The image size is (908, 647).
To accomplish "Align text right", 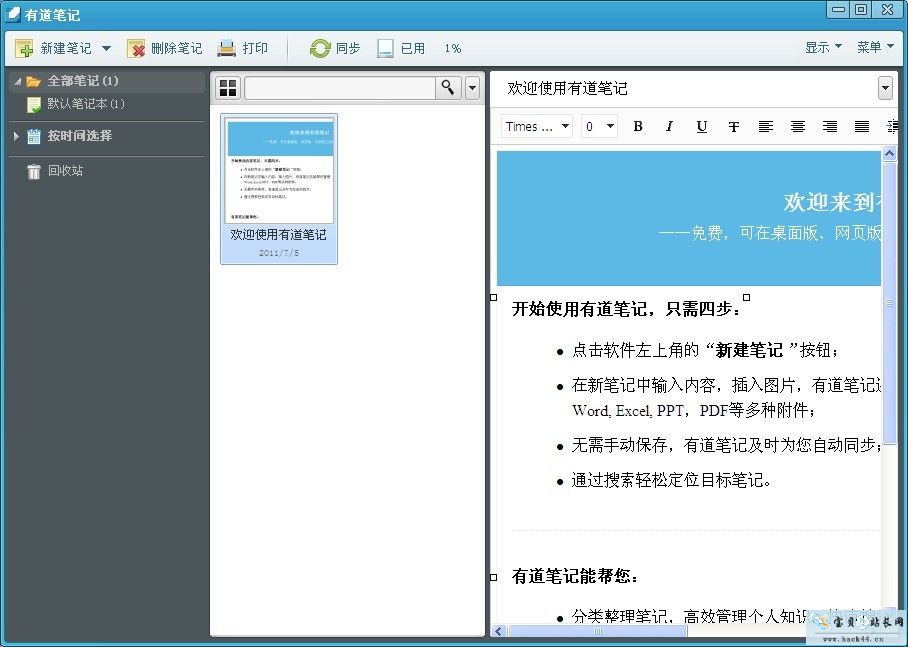I will (x=829, y=126).
